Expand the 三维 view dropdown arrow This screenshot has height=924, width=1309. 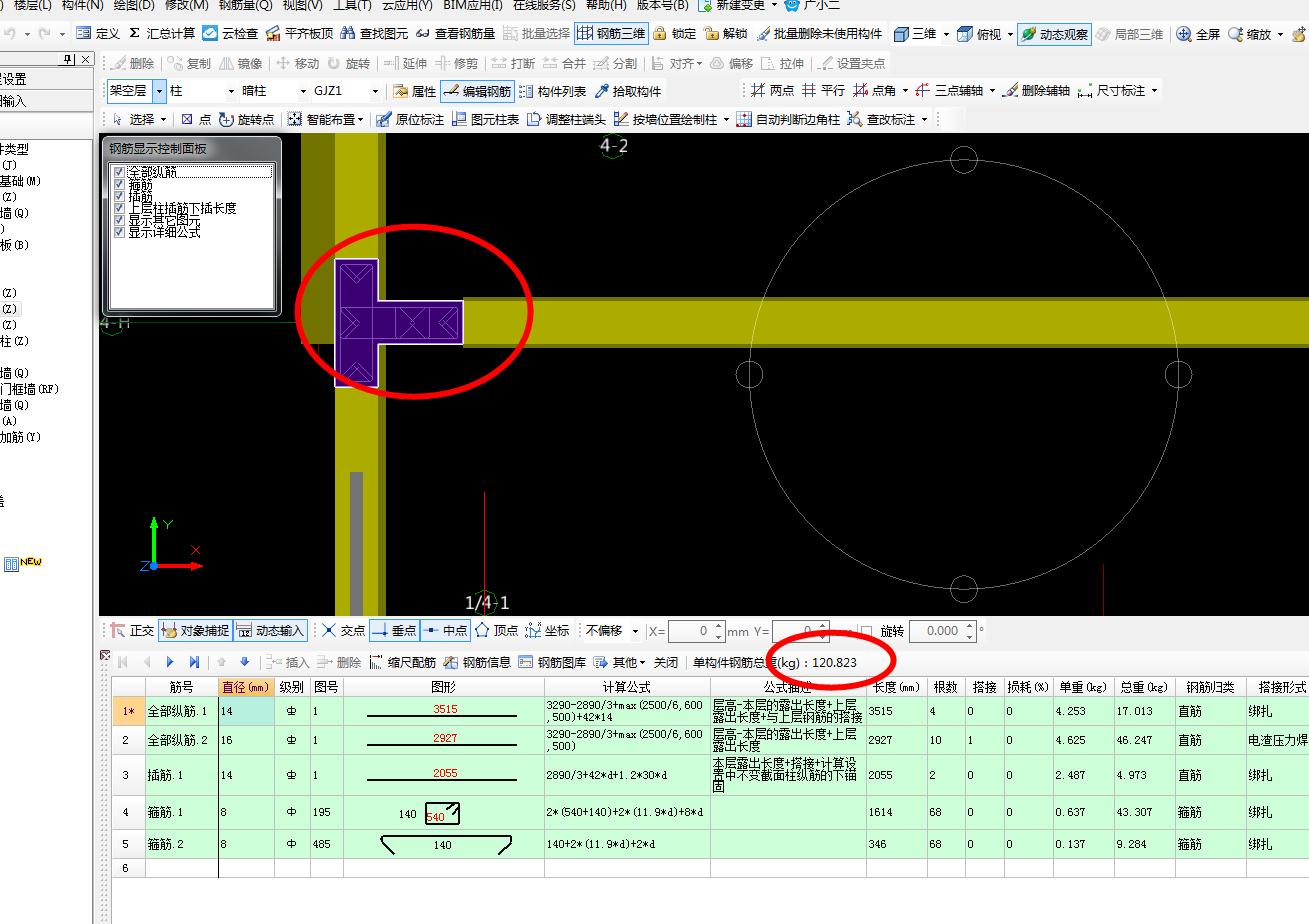[x=946, y=34]
